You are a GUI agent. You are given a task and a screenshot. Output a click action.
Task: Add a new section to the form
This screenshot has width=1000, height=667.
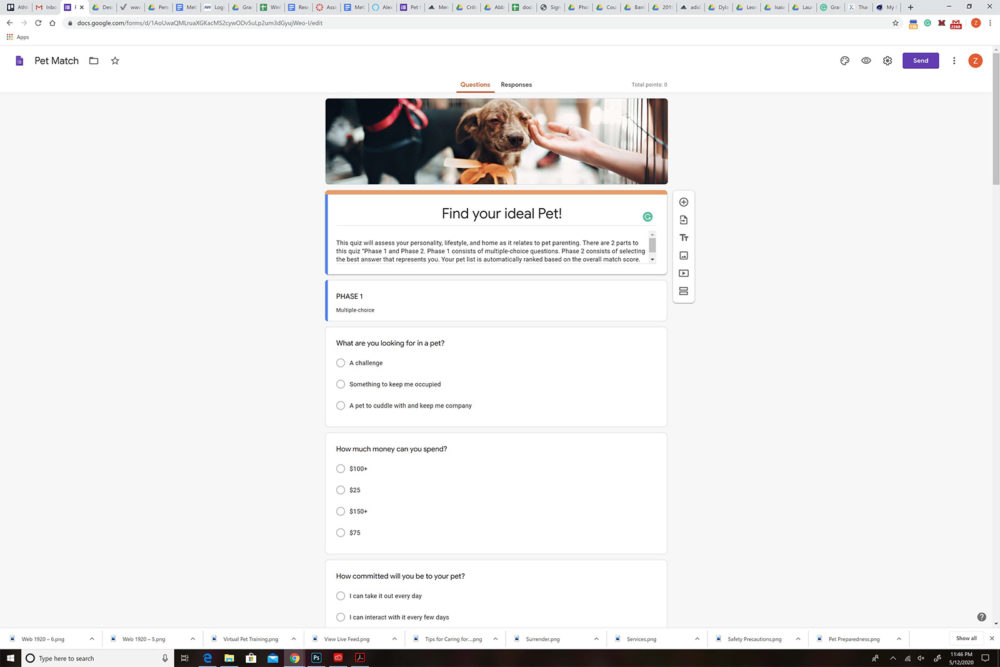click(684, 291)
